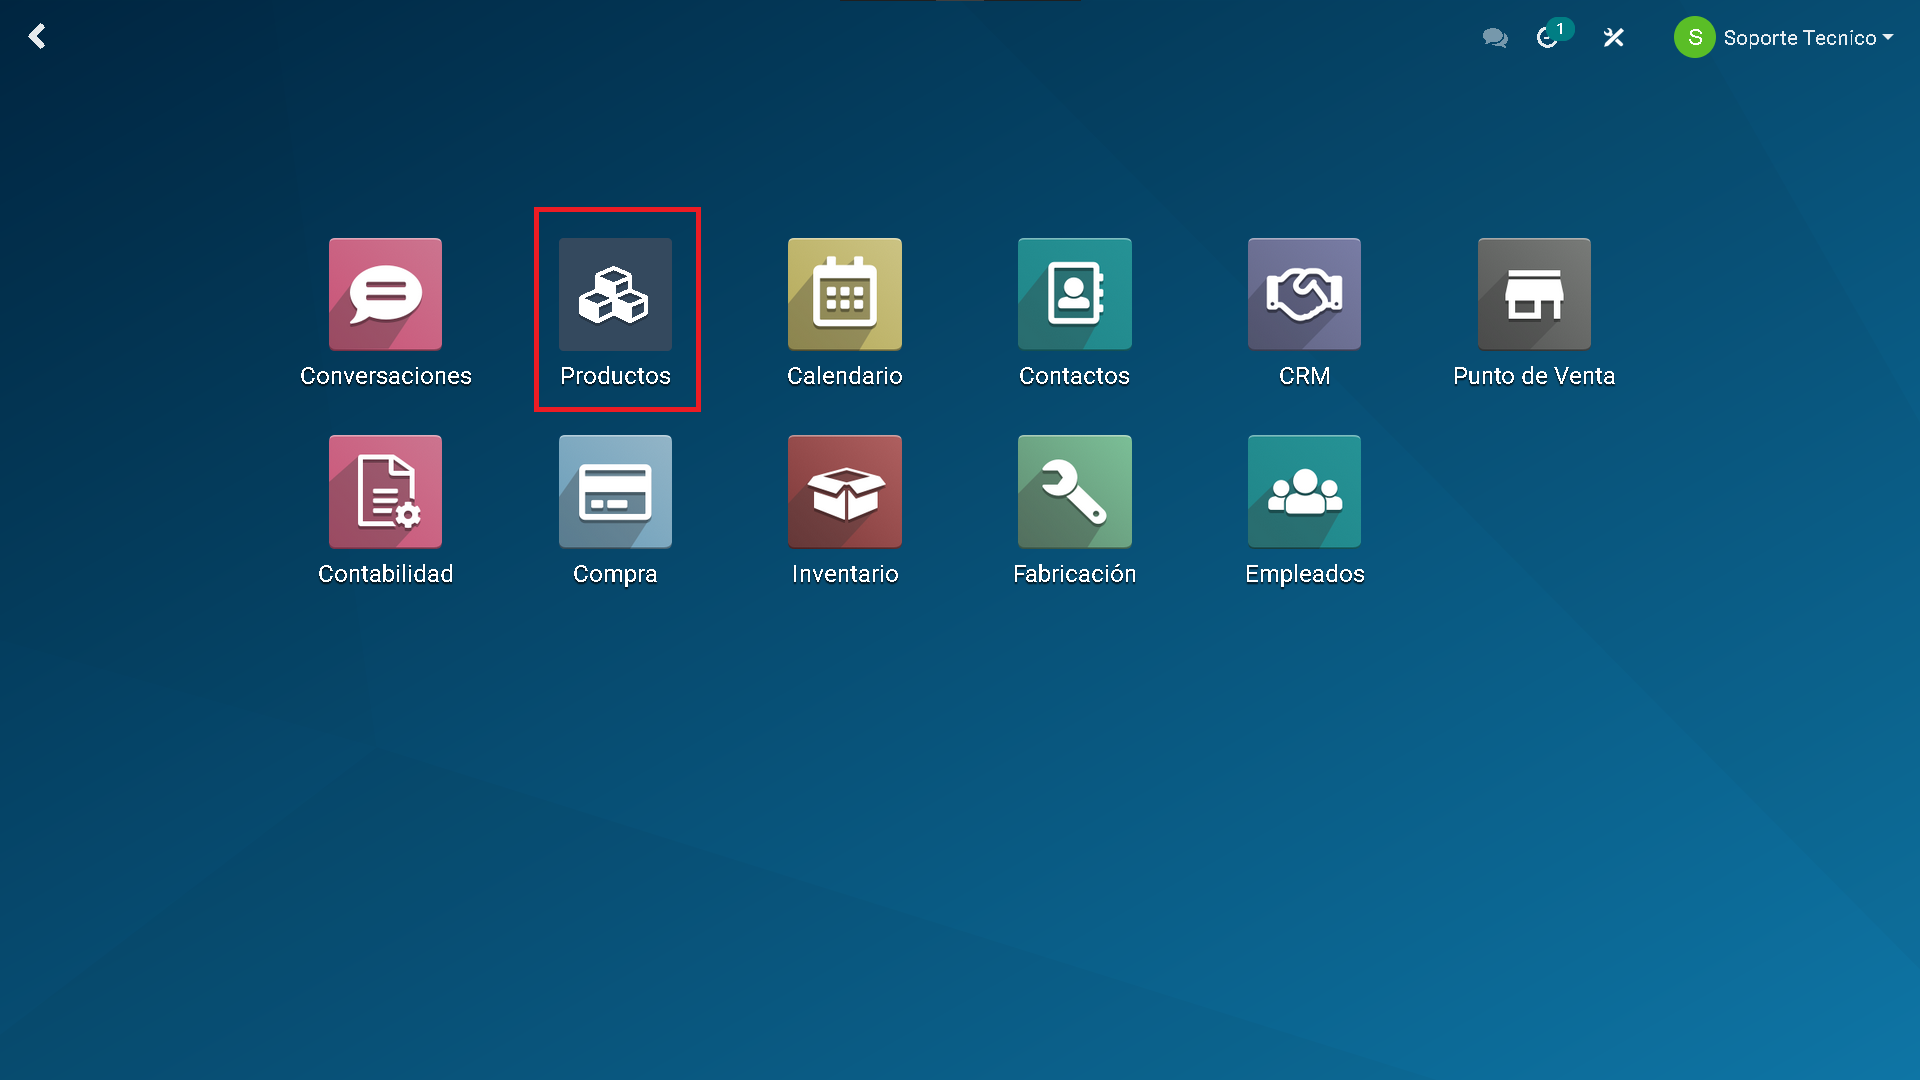Click the debug tools icon

coord(1613,38)
